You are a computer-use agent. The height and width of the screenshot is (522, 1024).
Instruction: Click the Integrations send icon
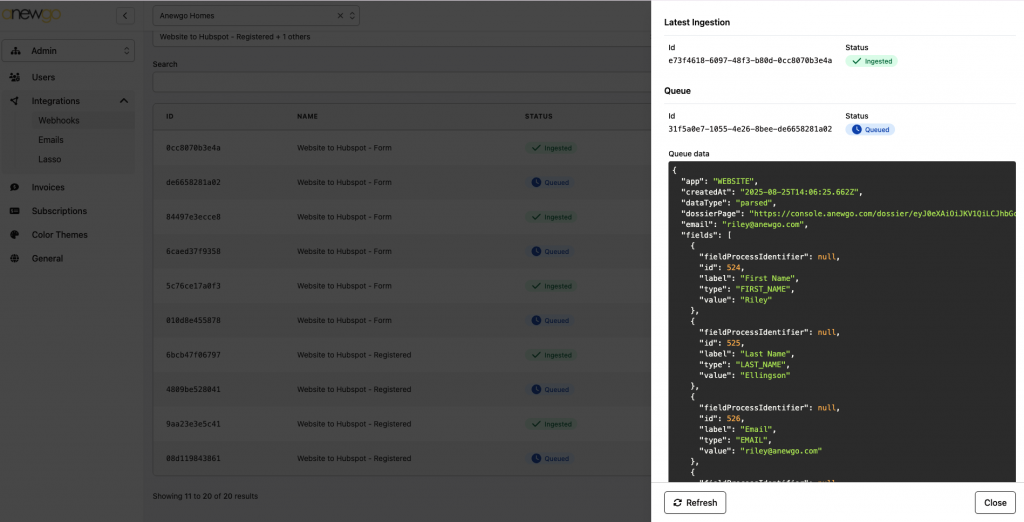(14, 101)
